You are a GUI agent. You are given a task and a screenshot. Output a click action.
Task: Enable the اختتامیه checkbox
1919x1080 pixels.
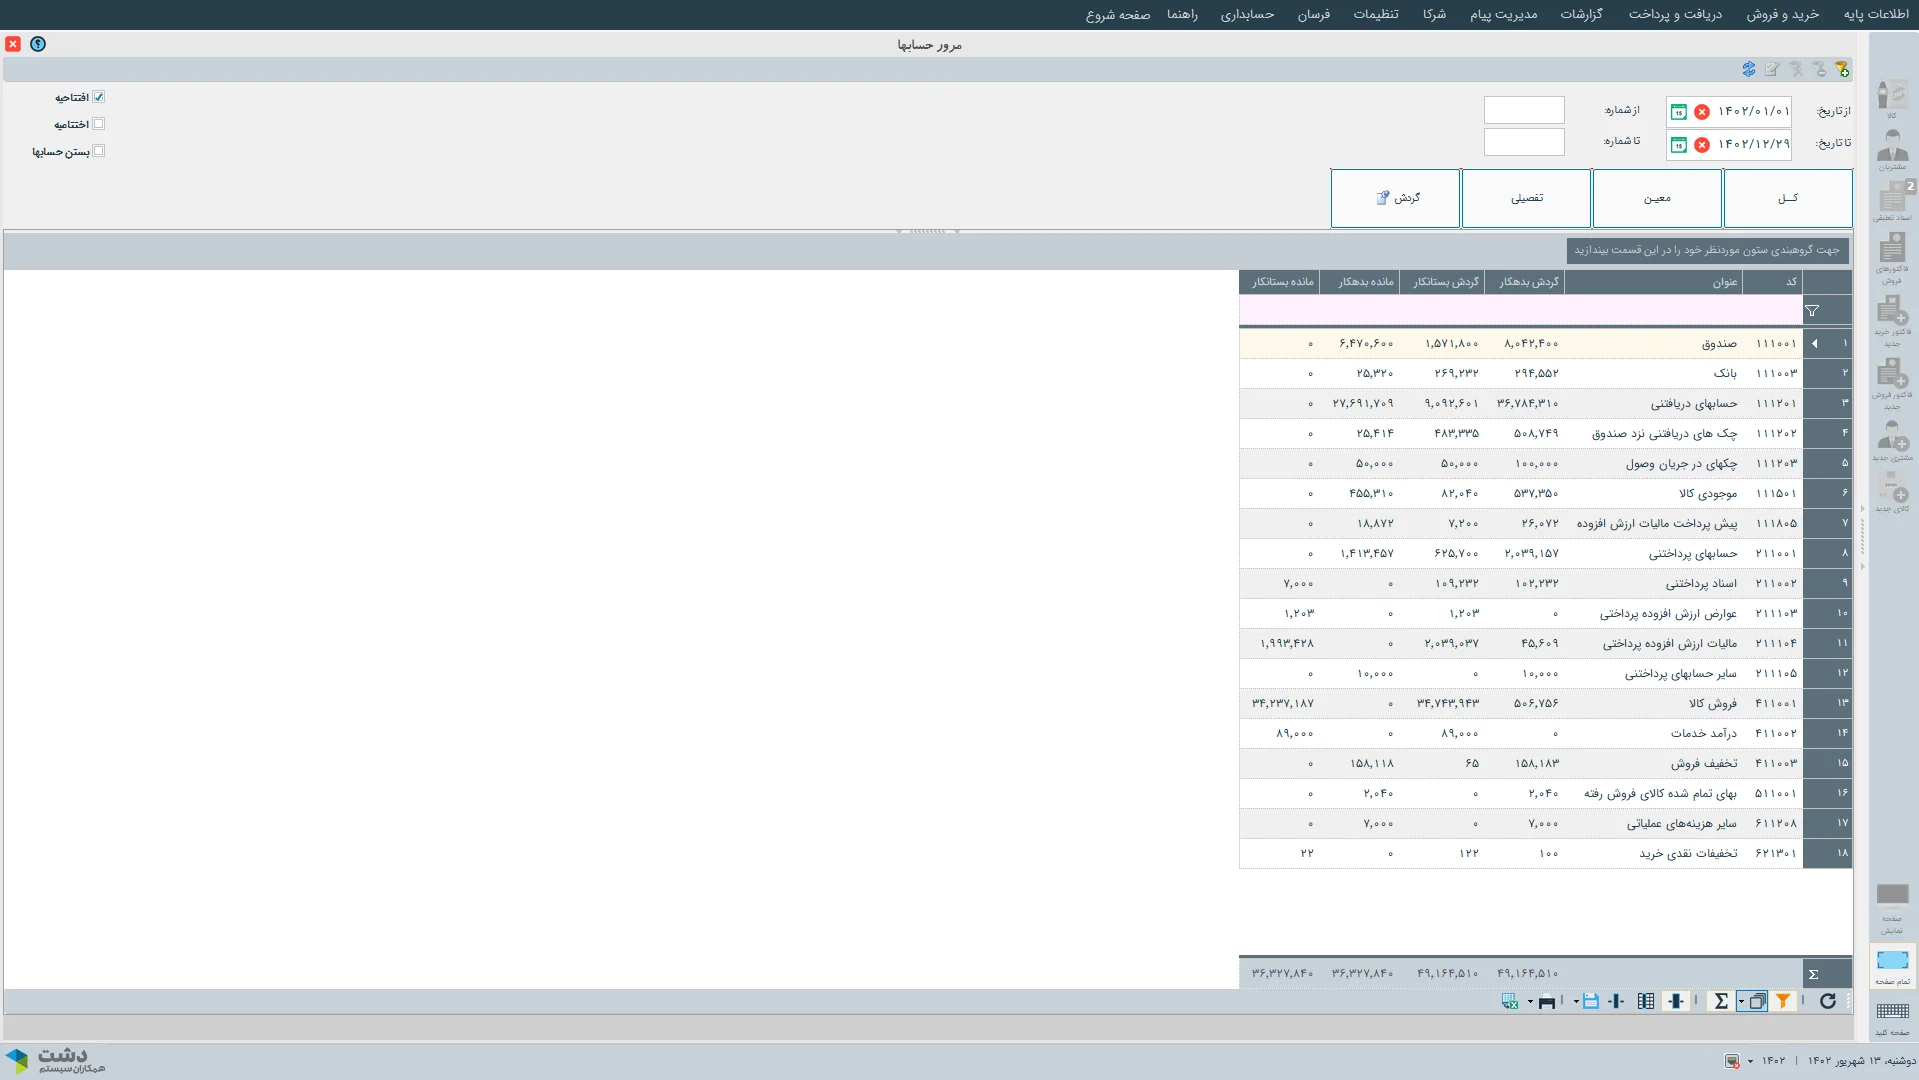tap(98, 124)
